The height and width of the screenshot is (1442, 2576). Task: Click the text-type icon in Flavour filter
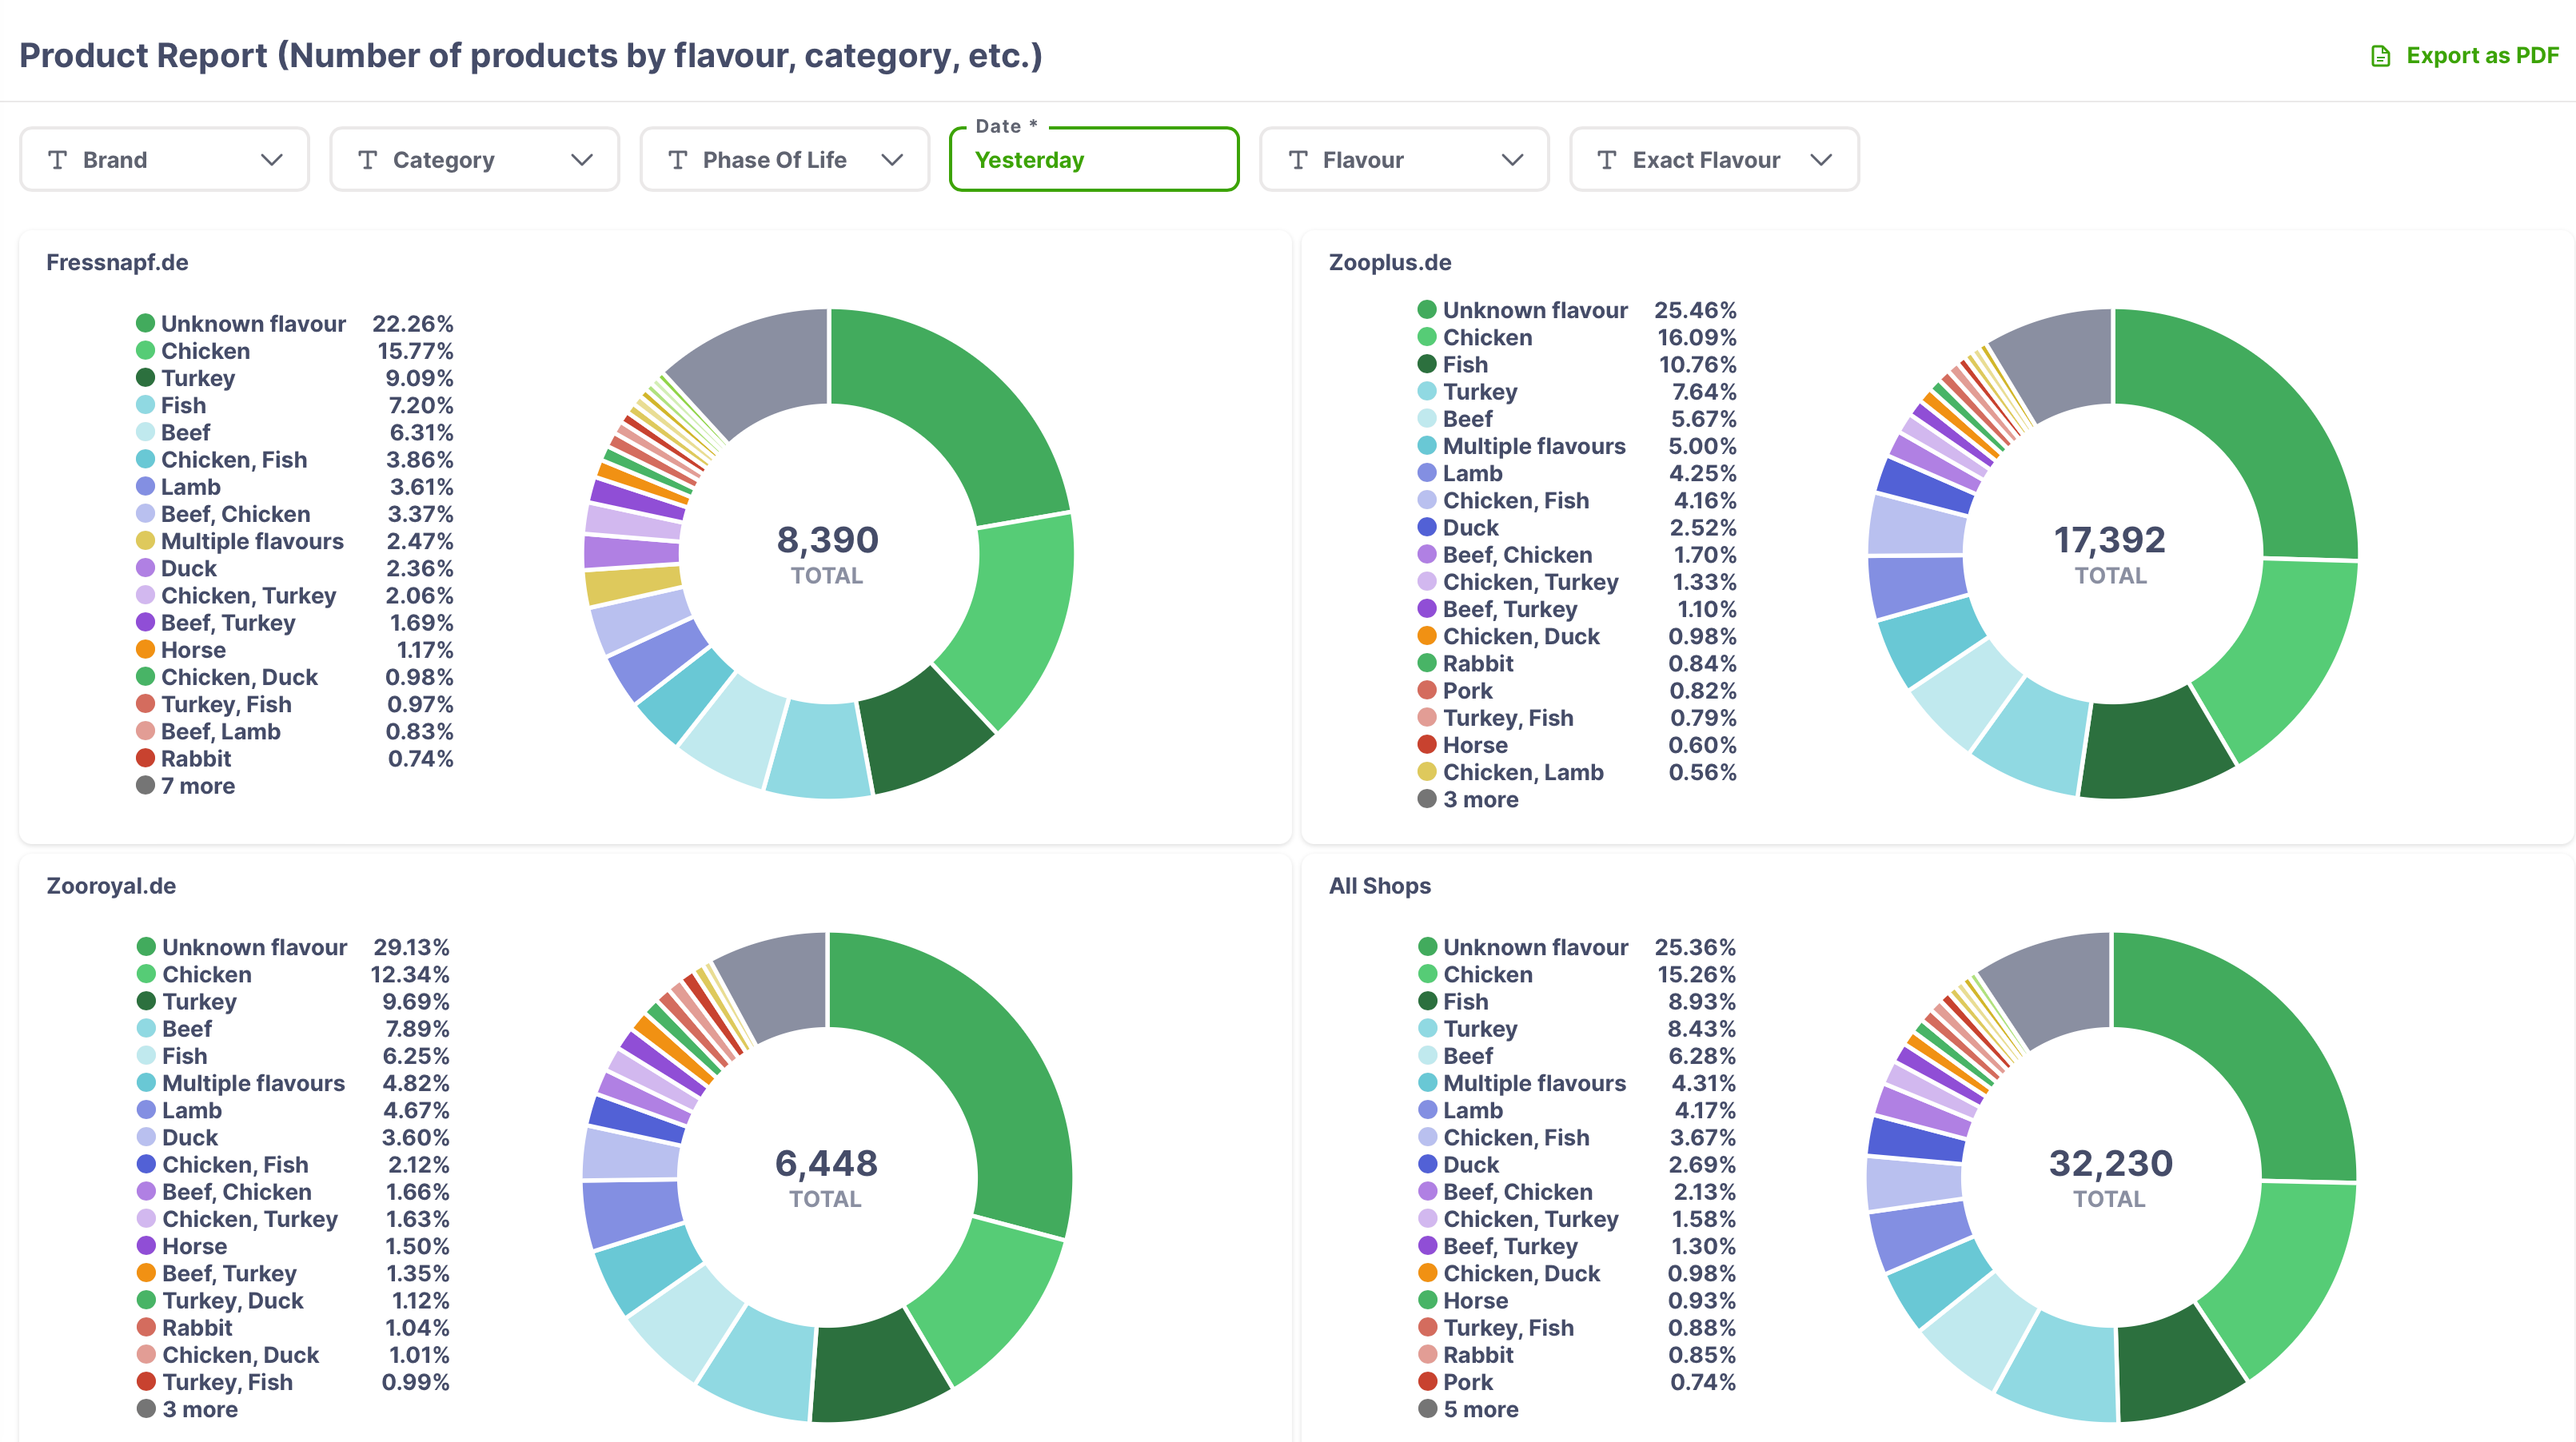(1298, 160)
